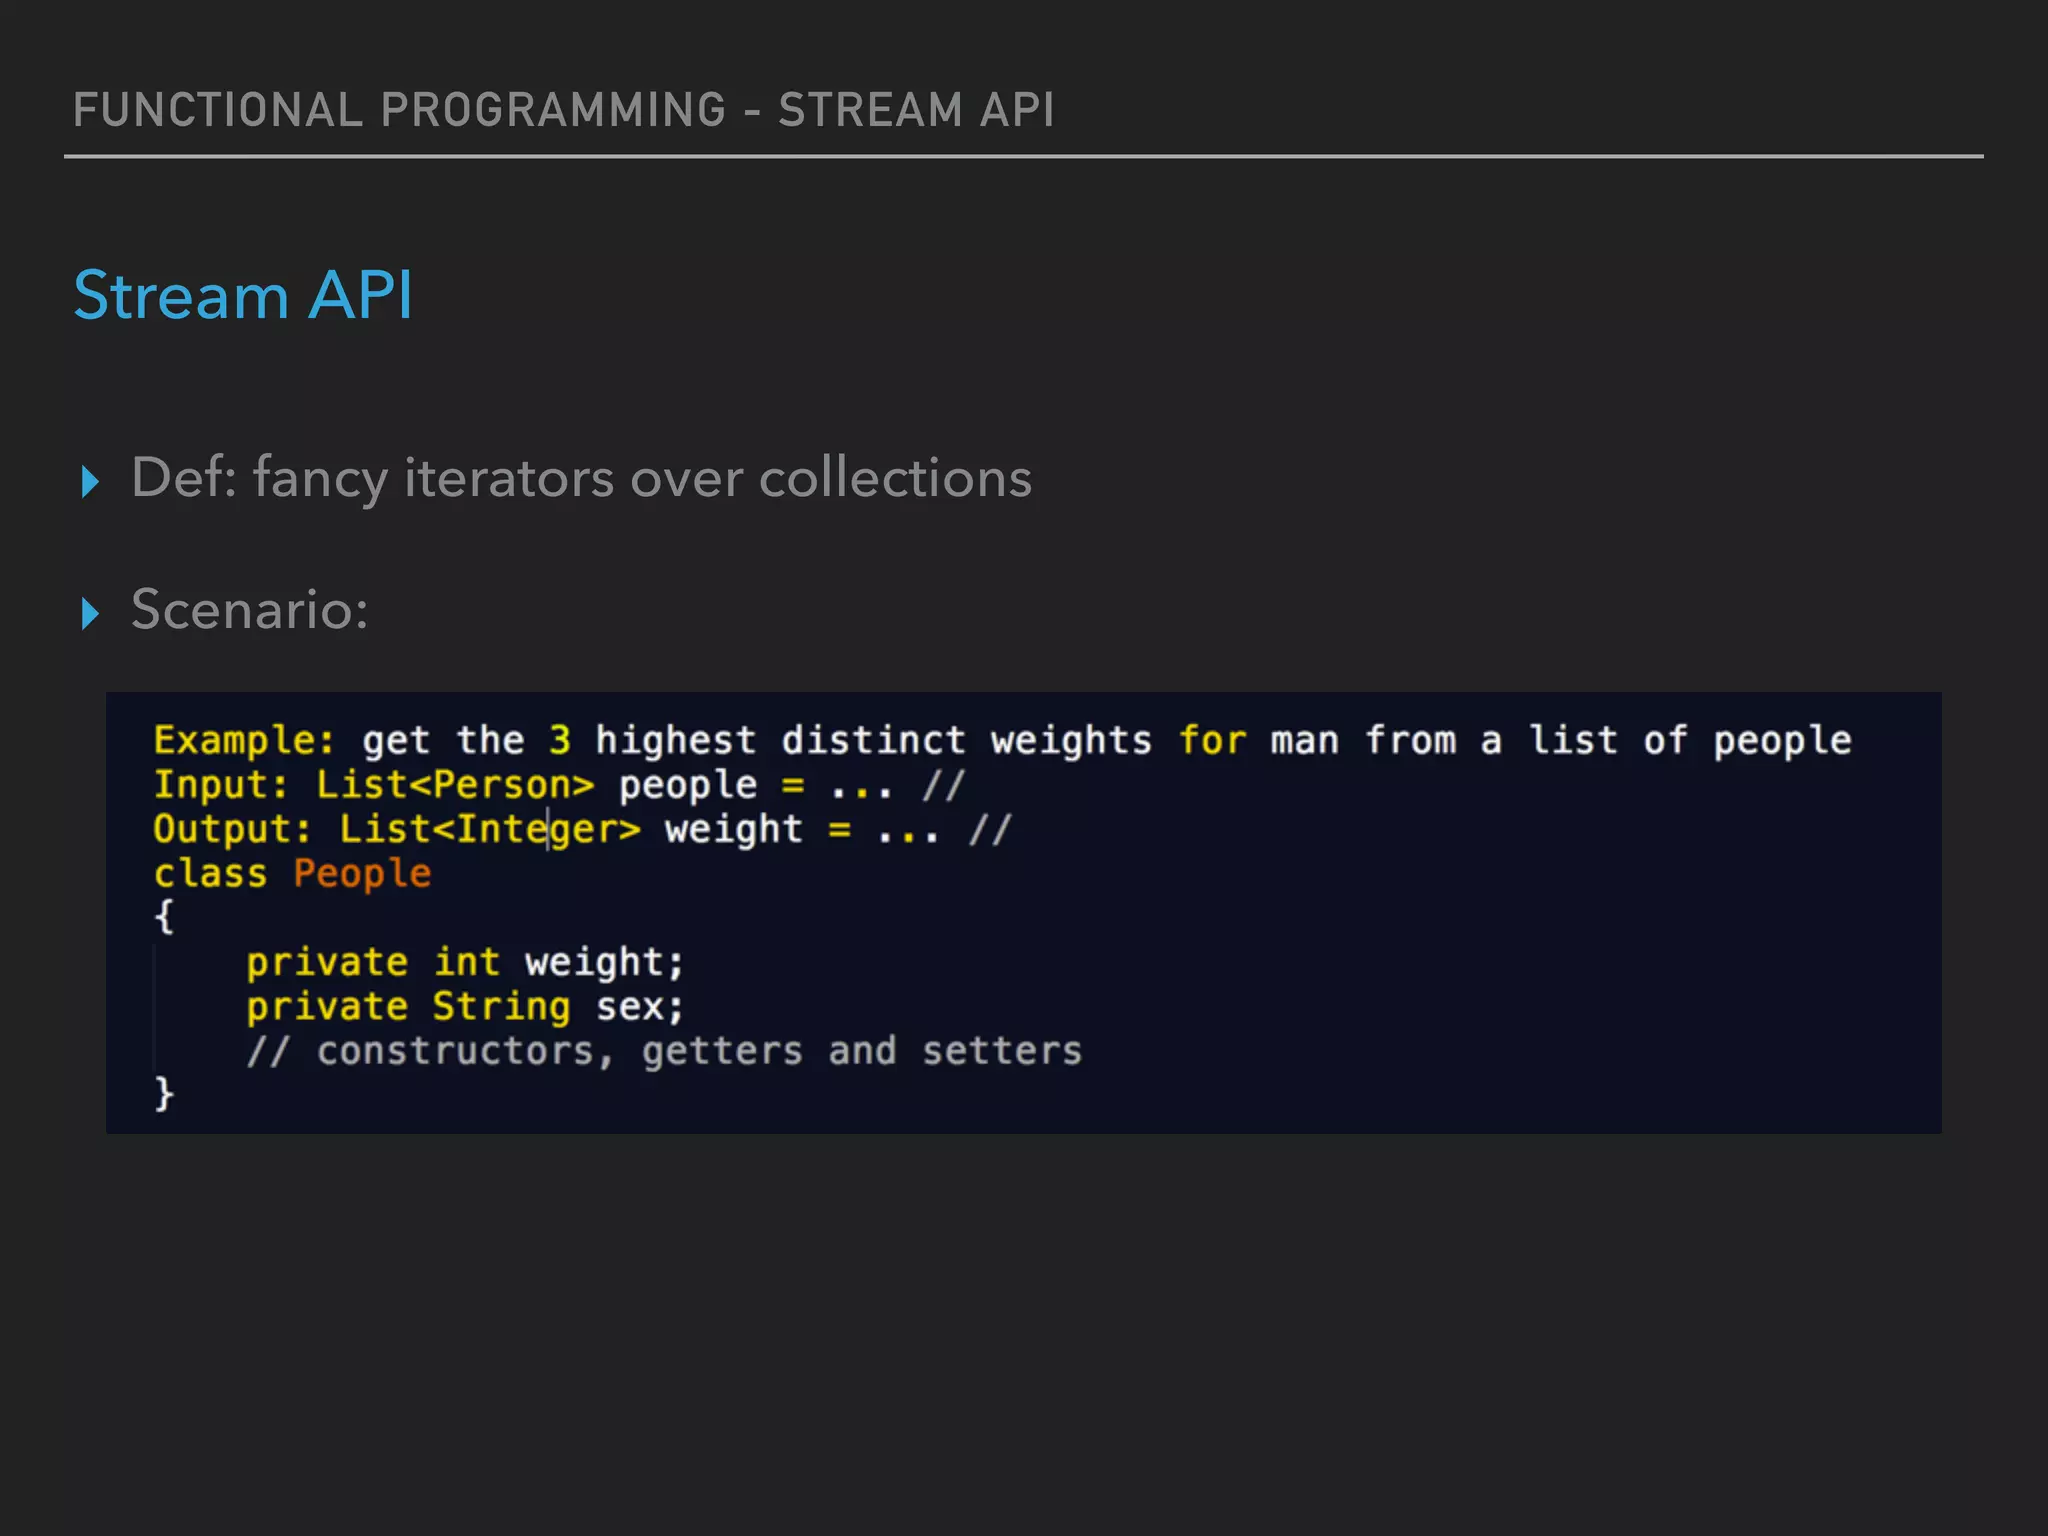
Task: Click the 'private int weight;' line
Action: tap(465, 962)
